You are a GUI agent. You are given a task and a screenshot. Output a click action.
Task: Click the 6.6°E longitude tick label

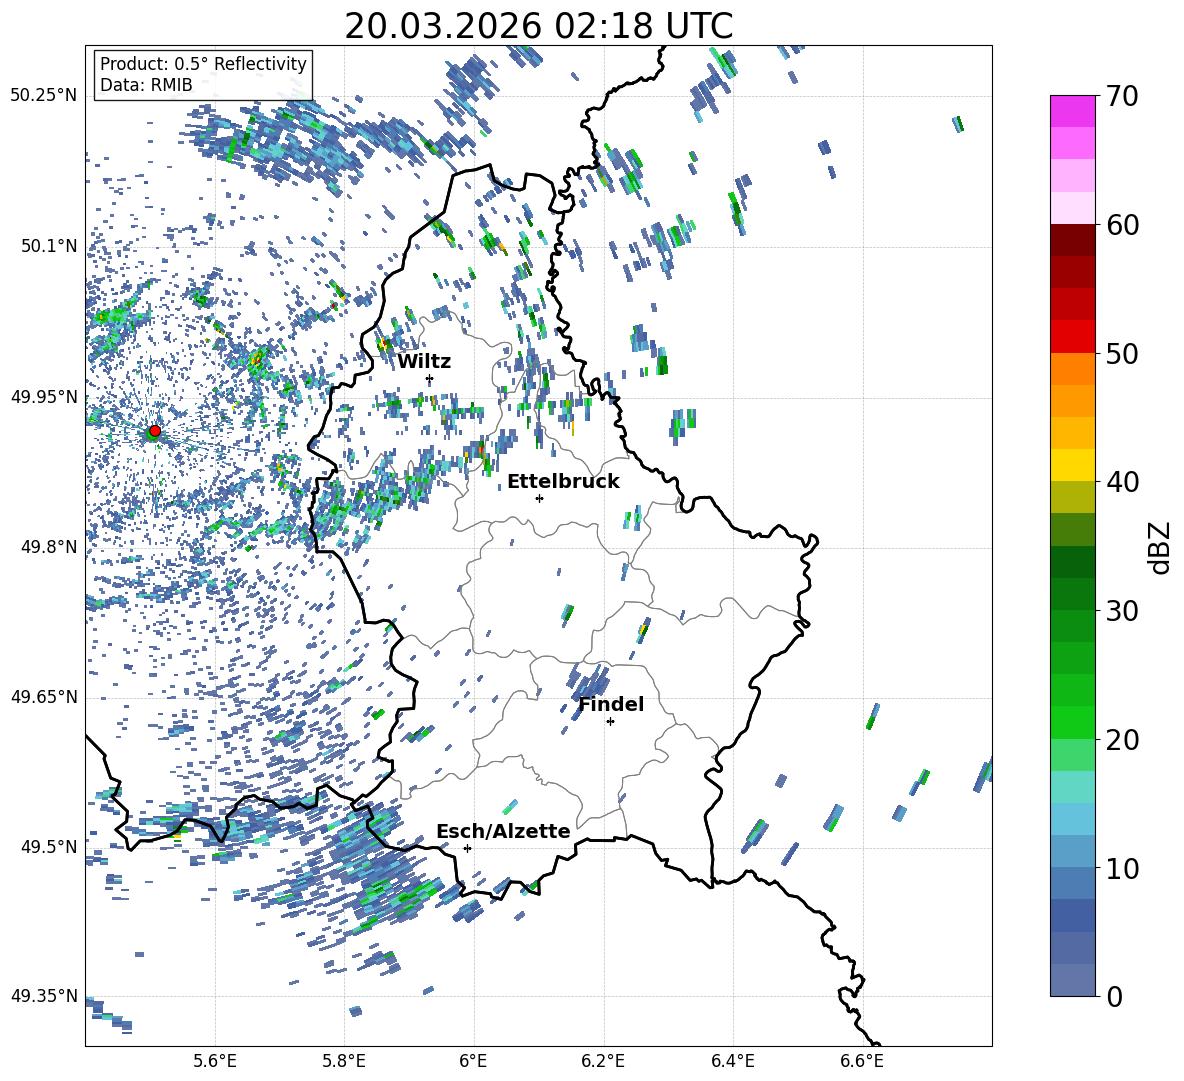tap(862, 1060)
